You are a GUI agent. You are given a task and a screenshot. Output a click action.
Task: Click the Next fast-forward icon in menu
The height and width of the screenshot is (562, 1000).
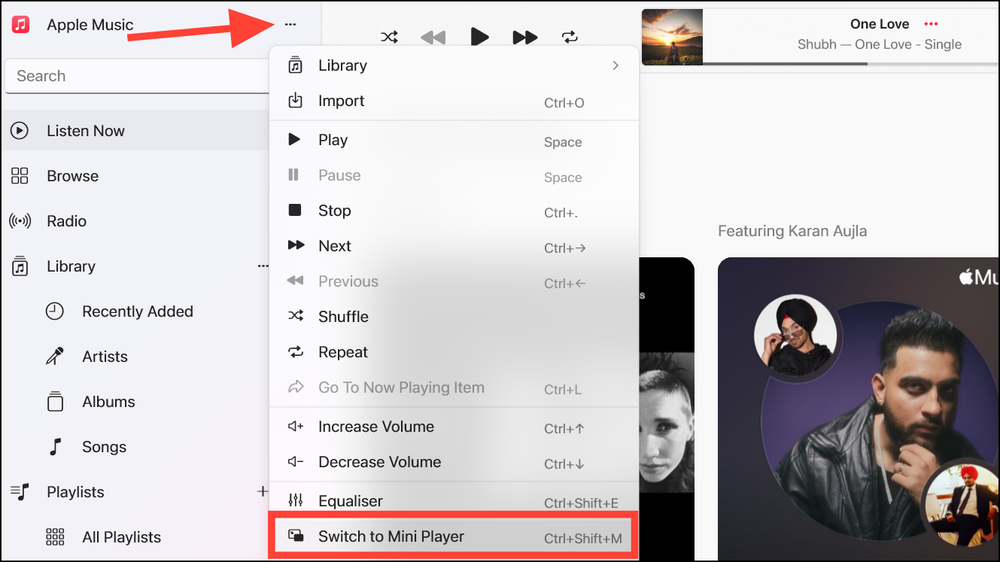(296, 245)
